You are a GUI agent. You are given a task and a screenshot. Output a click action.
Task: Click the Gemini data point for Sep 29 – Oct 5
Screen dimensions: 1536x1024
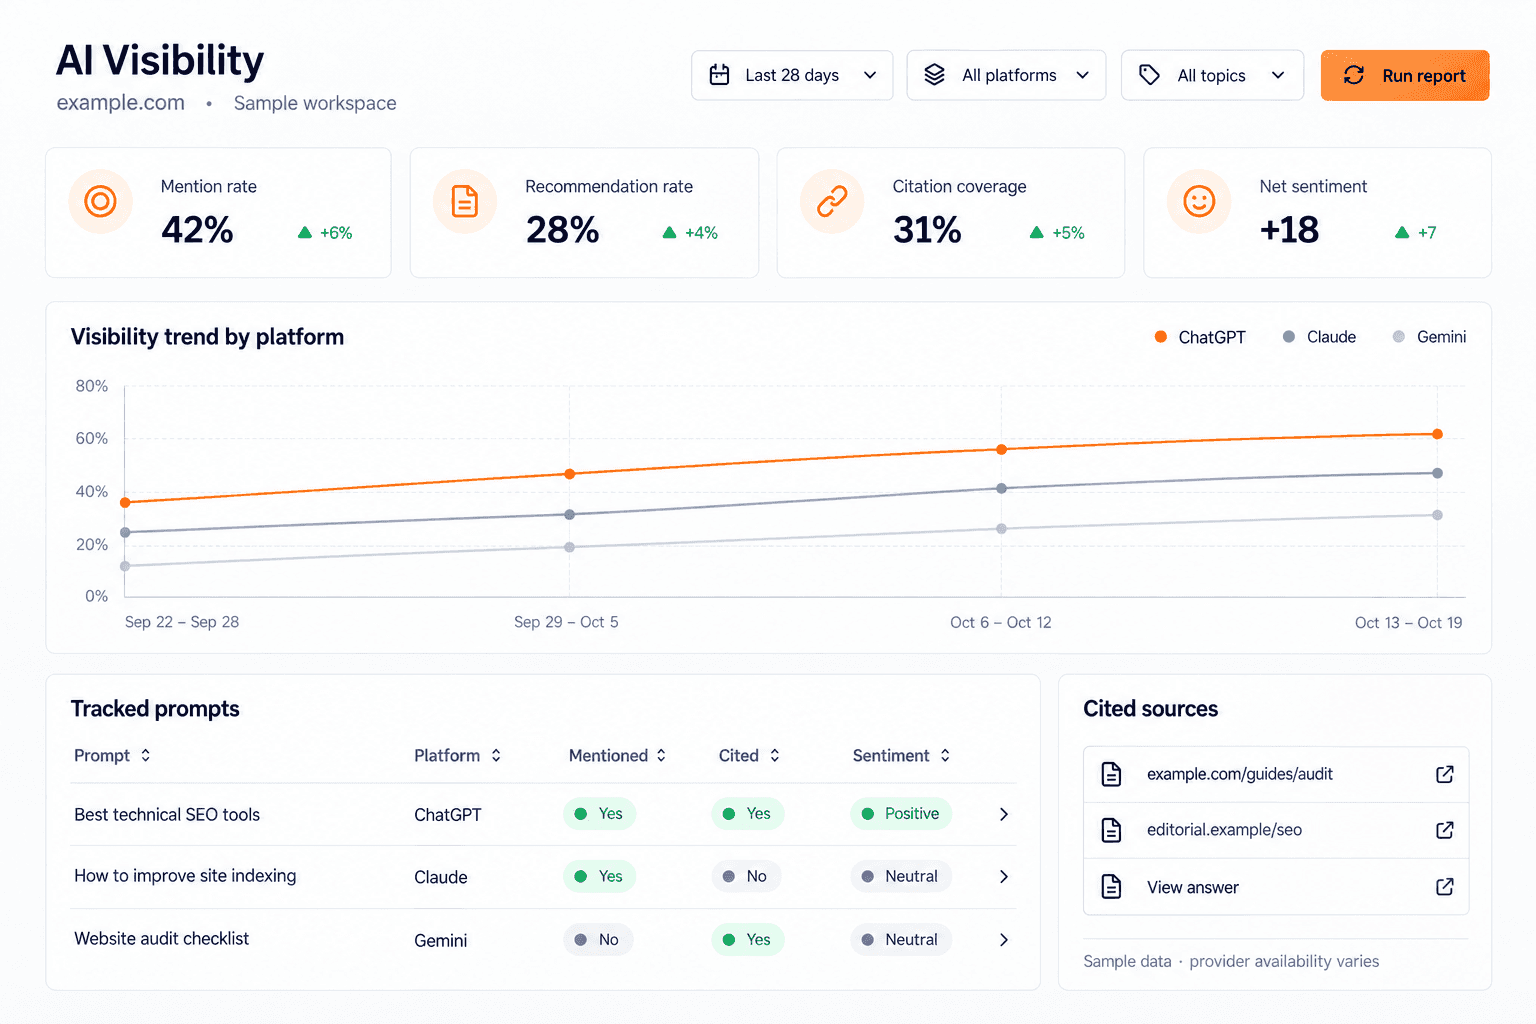coord(570,547)
